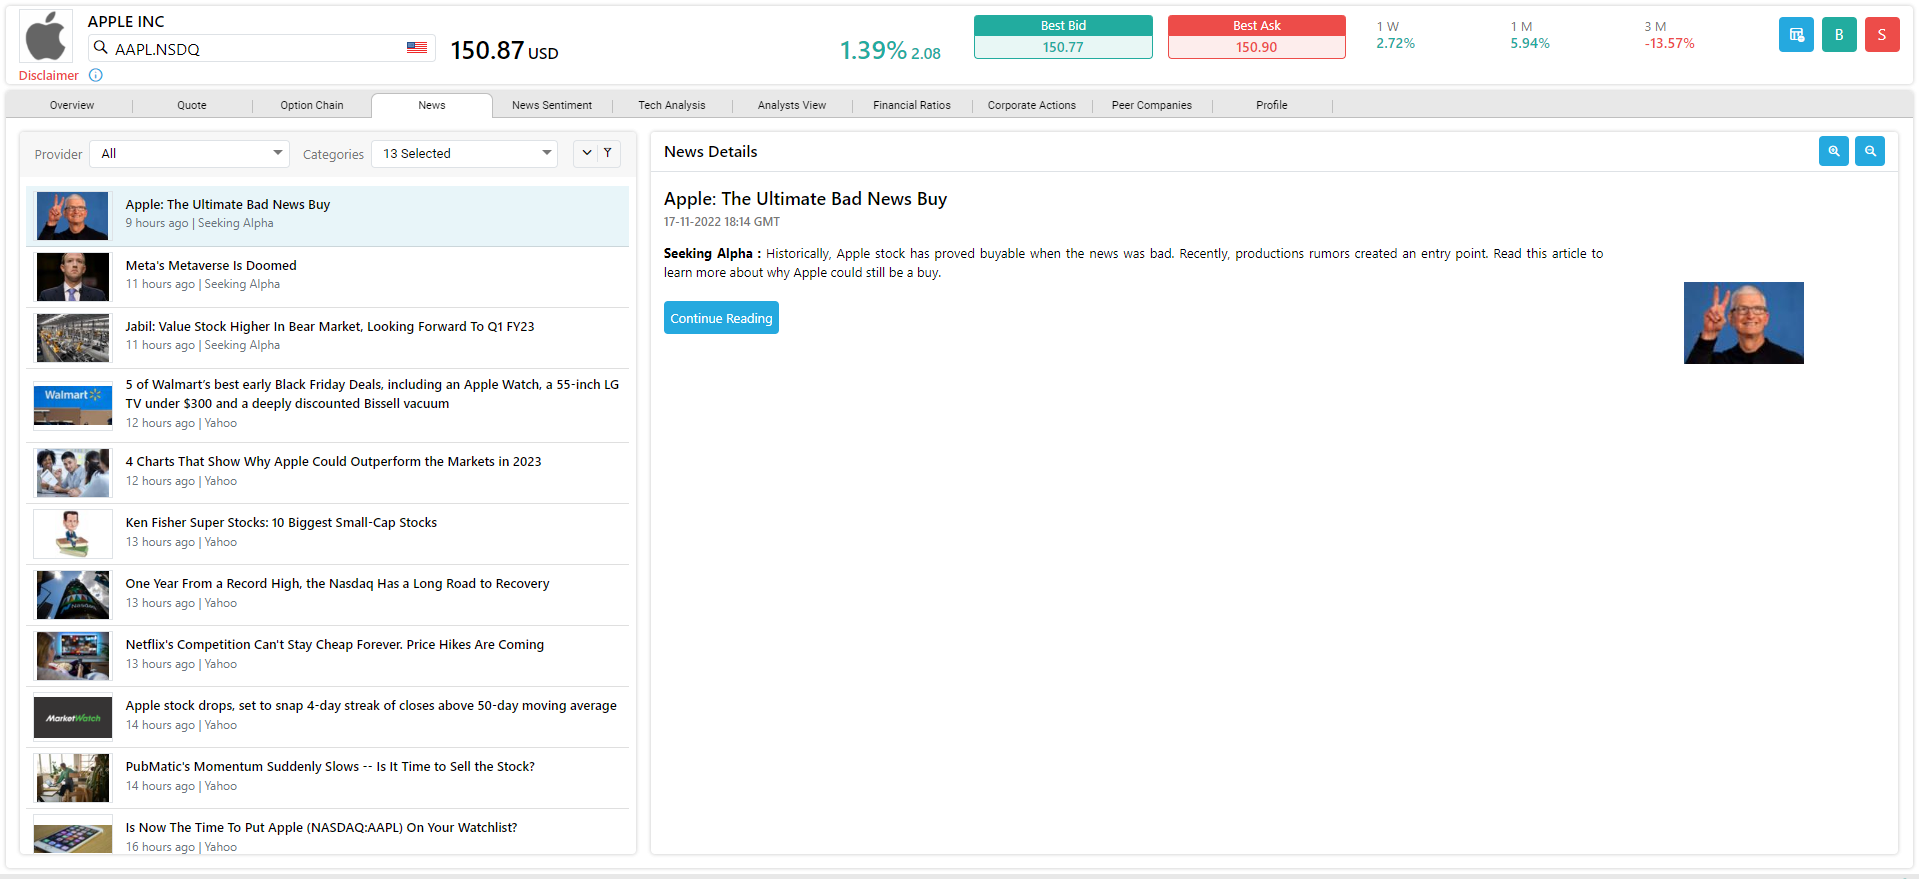Click the News Details panel heading
The height and width of the screenshot is (879, 1919).
click(x=711, y=152)
